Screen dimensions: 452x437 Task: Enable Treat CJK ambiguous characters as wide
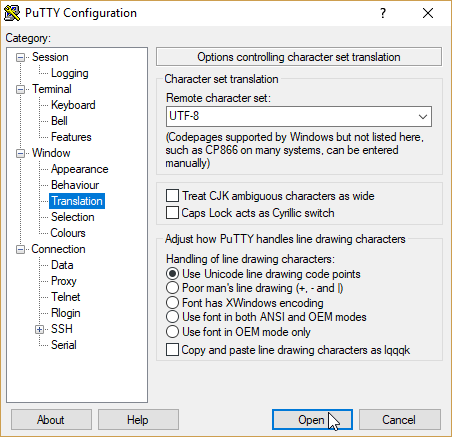click(x=172, y=196)
